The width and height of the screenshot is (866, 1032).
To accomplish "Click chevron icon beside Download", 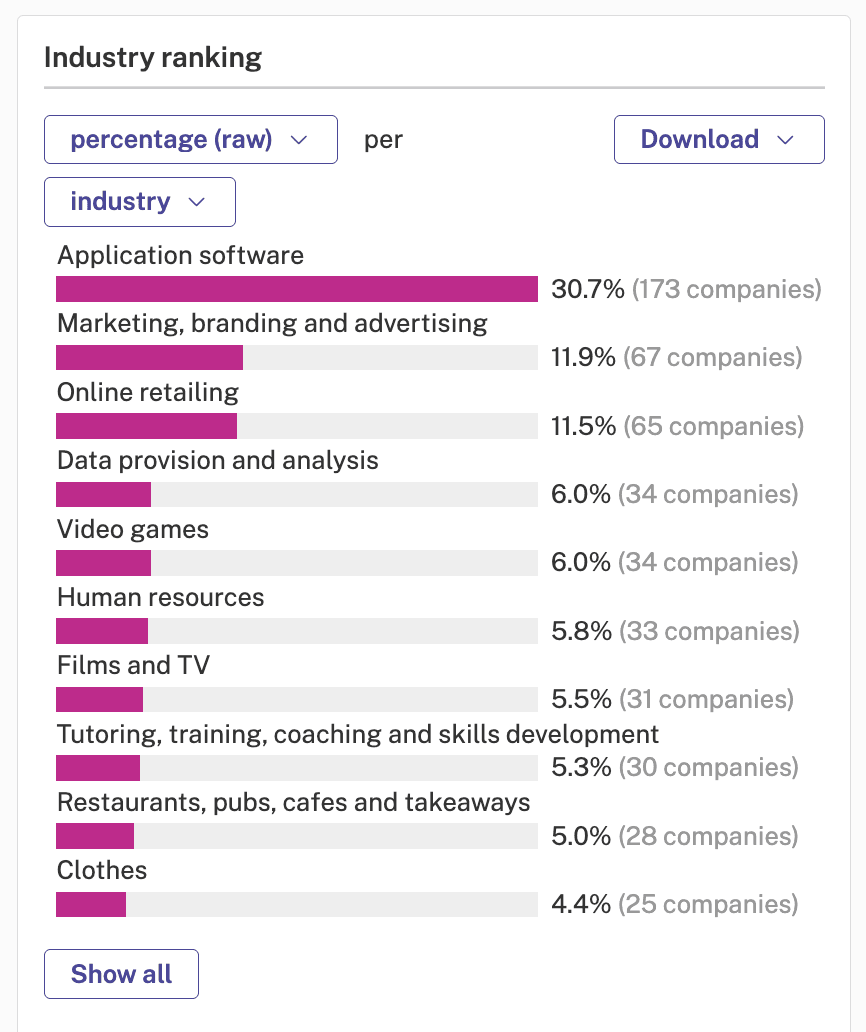I will (785, 140).
